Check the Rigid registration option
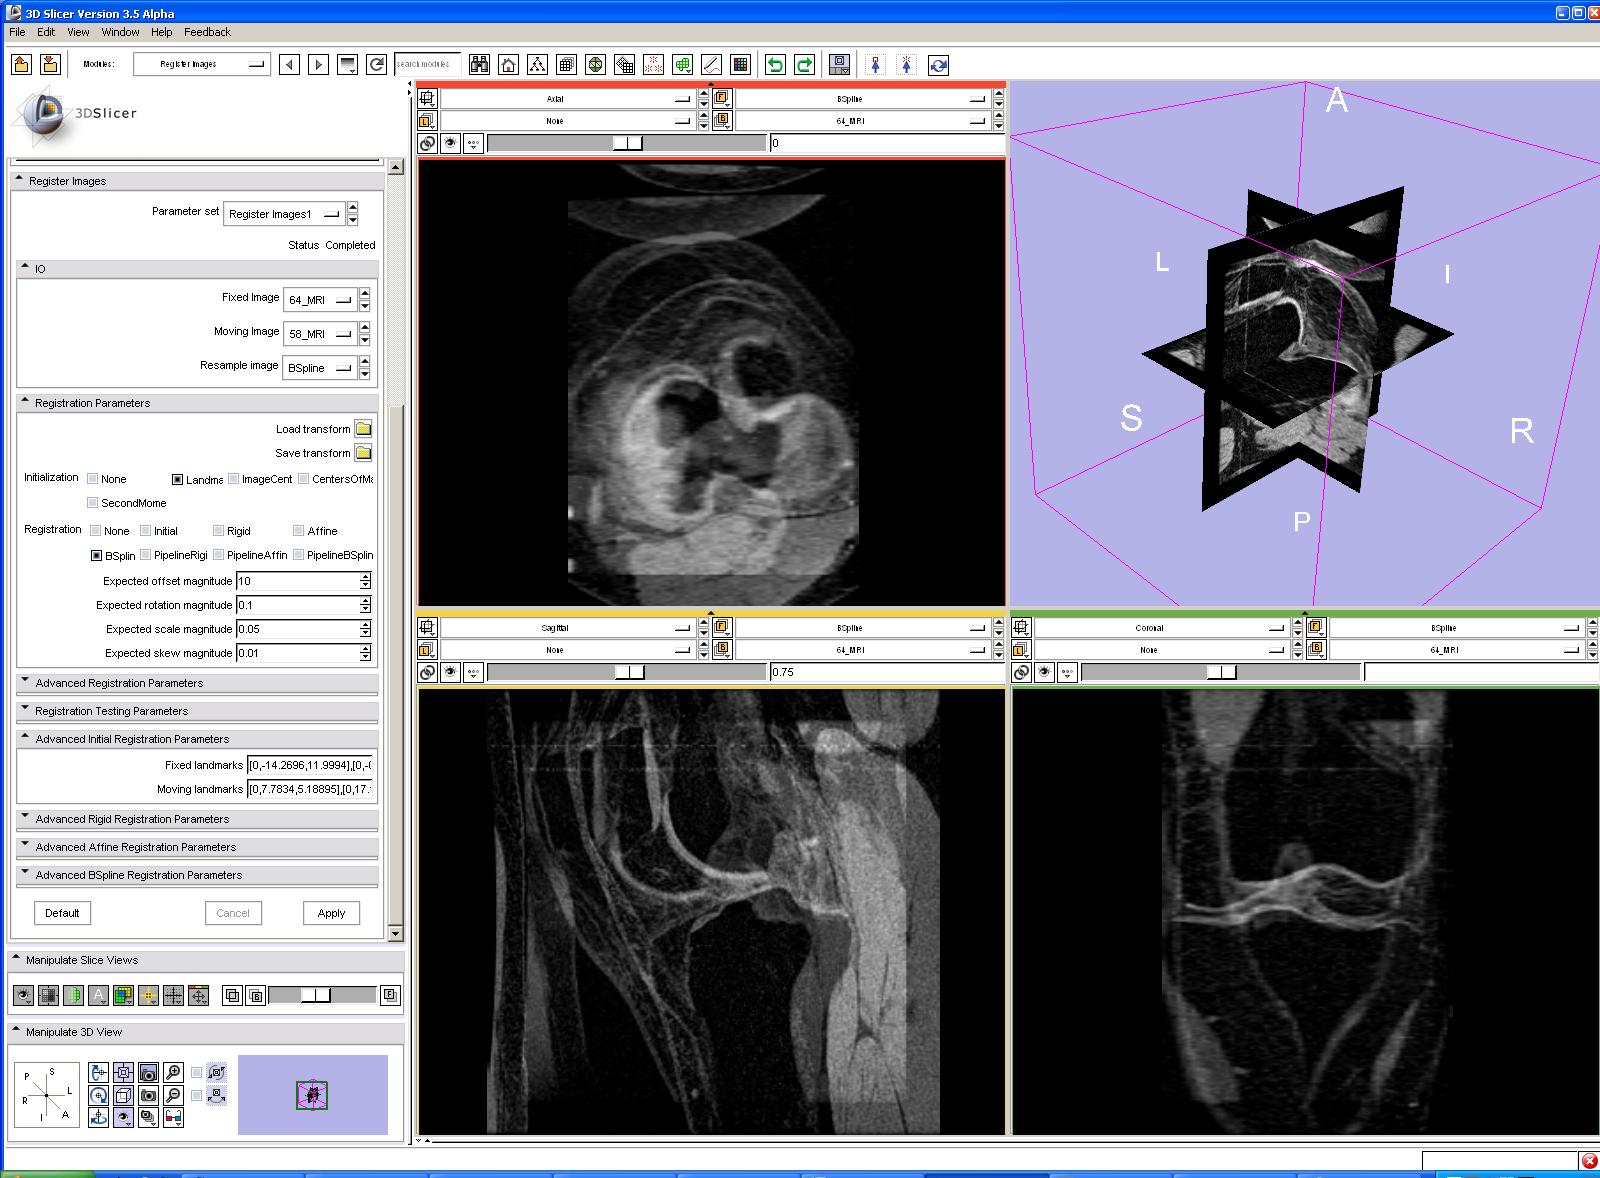The width and height of the screenshot is (1600, 1178). [x=218, y=531]
